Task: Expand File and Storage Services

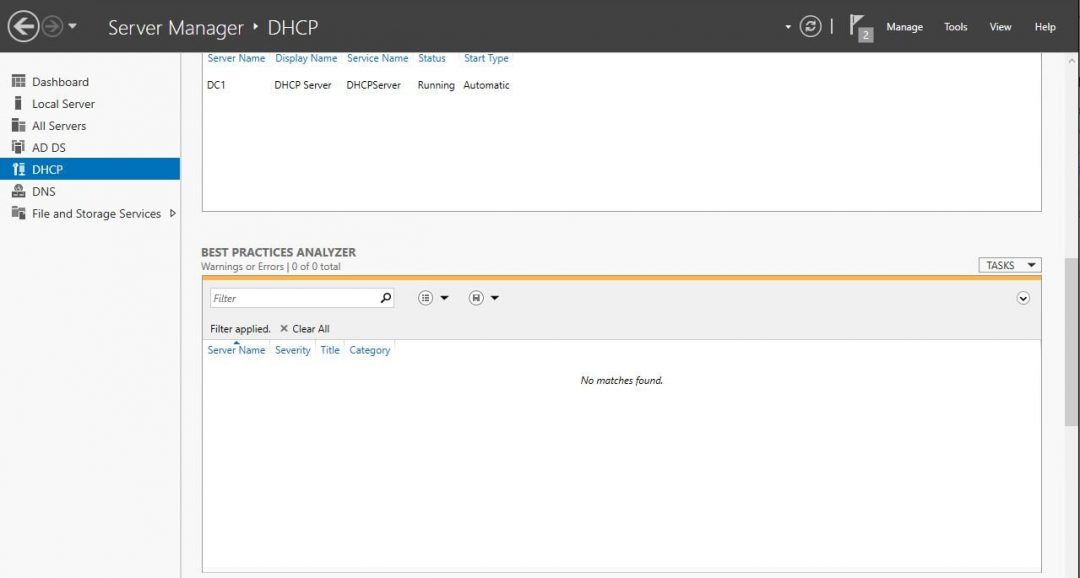Action: pyautogui.click(x=171, y=213)
